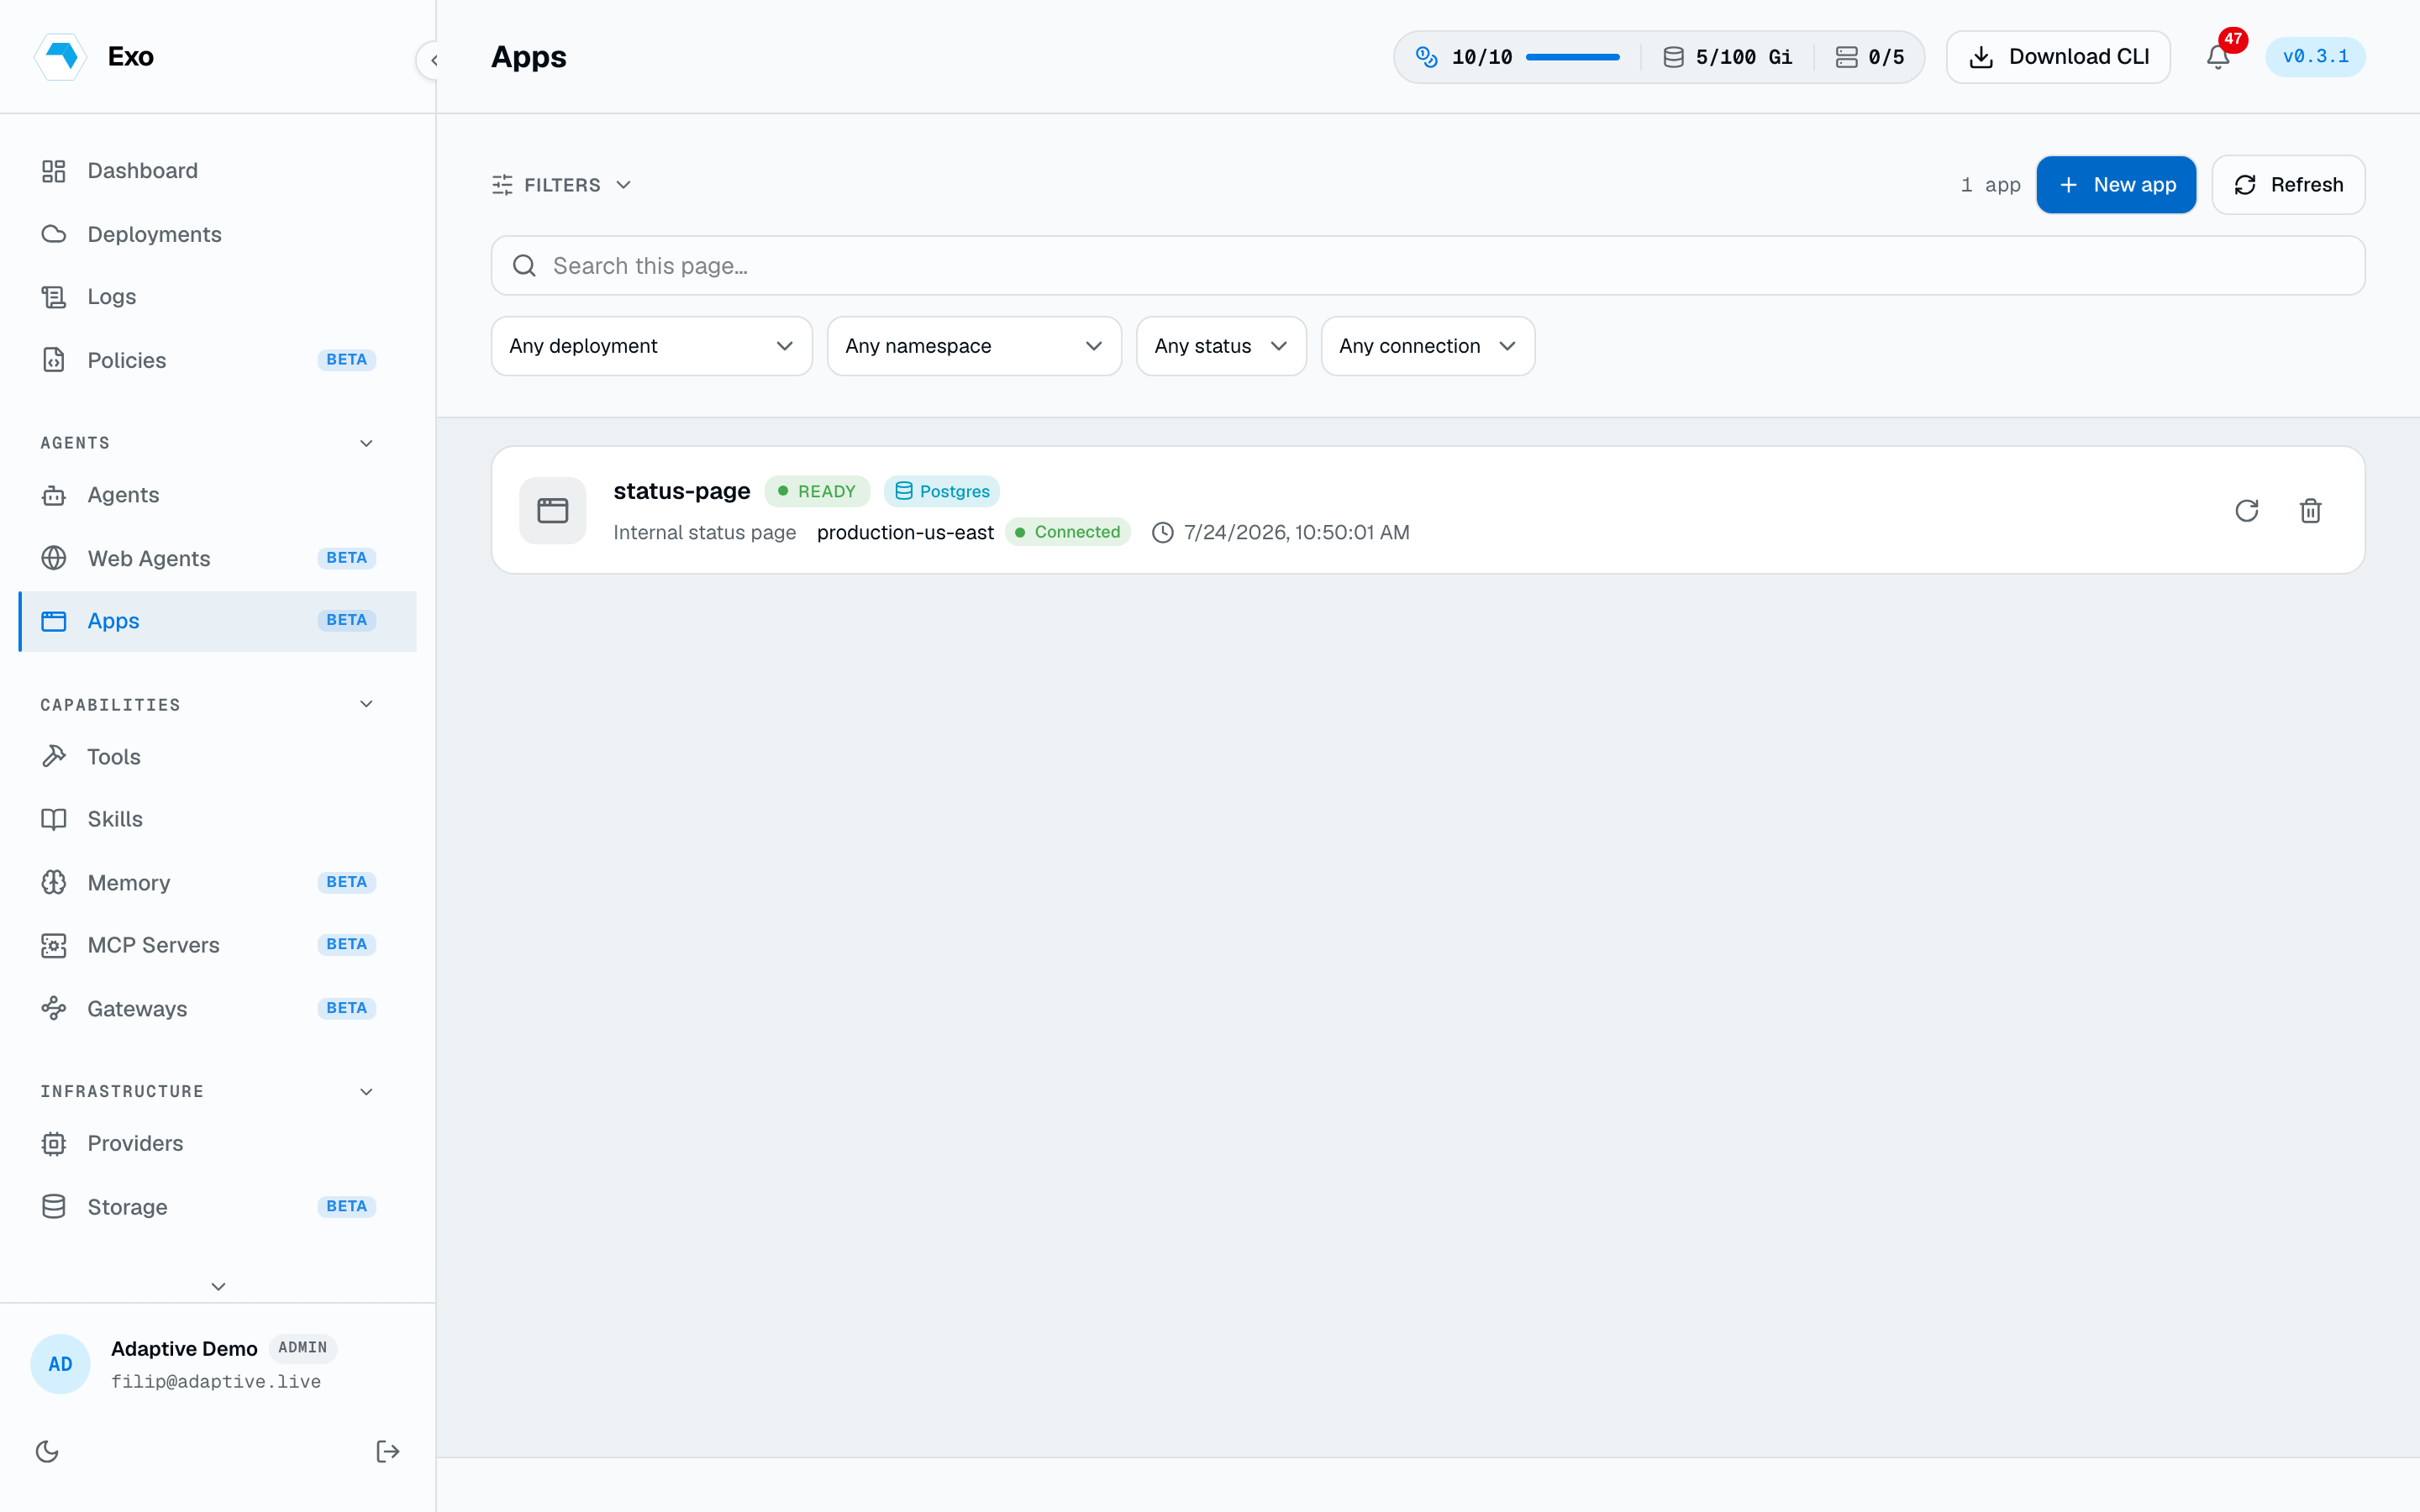Navigate to Agents
This screenshot has width=2420, height=1512.
[x=218, y=495]
